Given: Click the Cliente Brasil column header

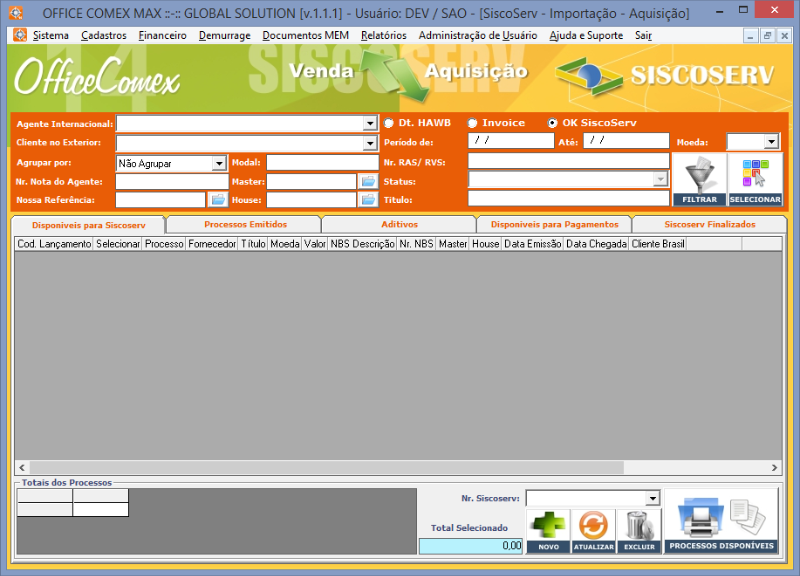Looking at the screenshot, I should tap(658, 244).
